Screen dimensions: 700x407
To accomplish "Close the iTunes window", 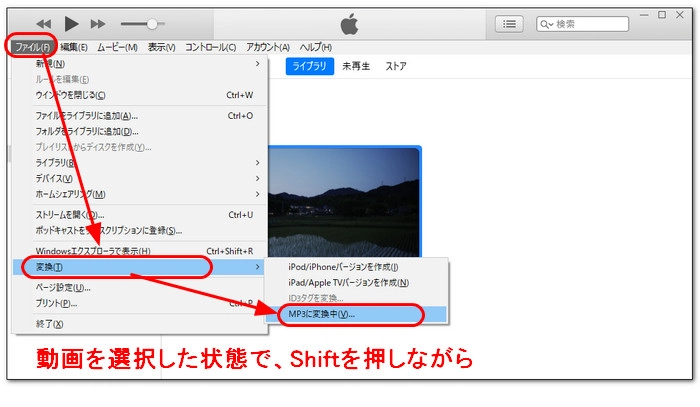I will point(680,15).
